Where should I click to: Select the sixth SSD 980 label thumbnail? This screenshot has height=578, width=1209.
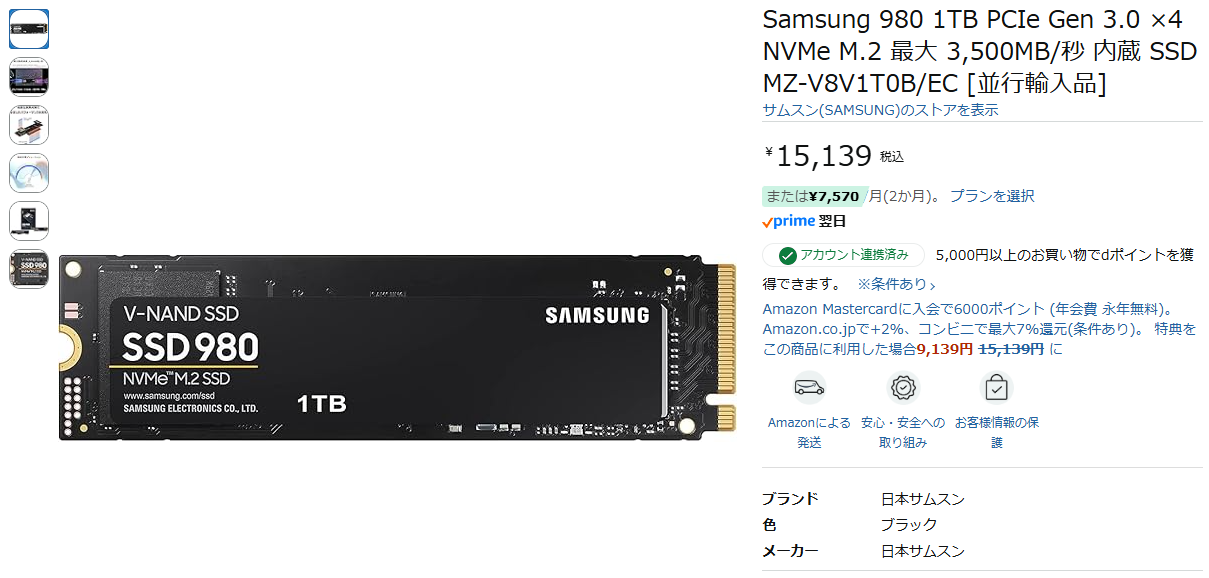tap(29, 269)
